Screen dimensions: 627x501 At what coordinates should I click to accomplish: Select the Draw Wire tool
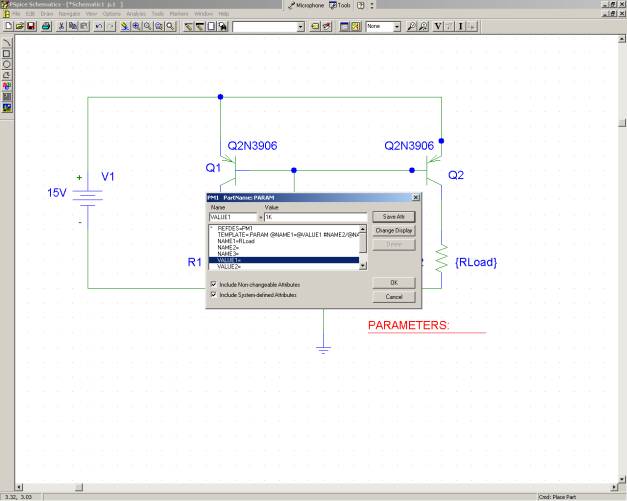coord(189,25)
